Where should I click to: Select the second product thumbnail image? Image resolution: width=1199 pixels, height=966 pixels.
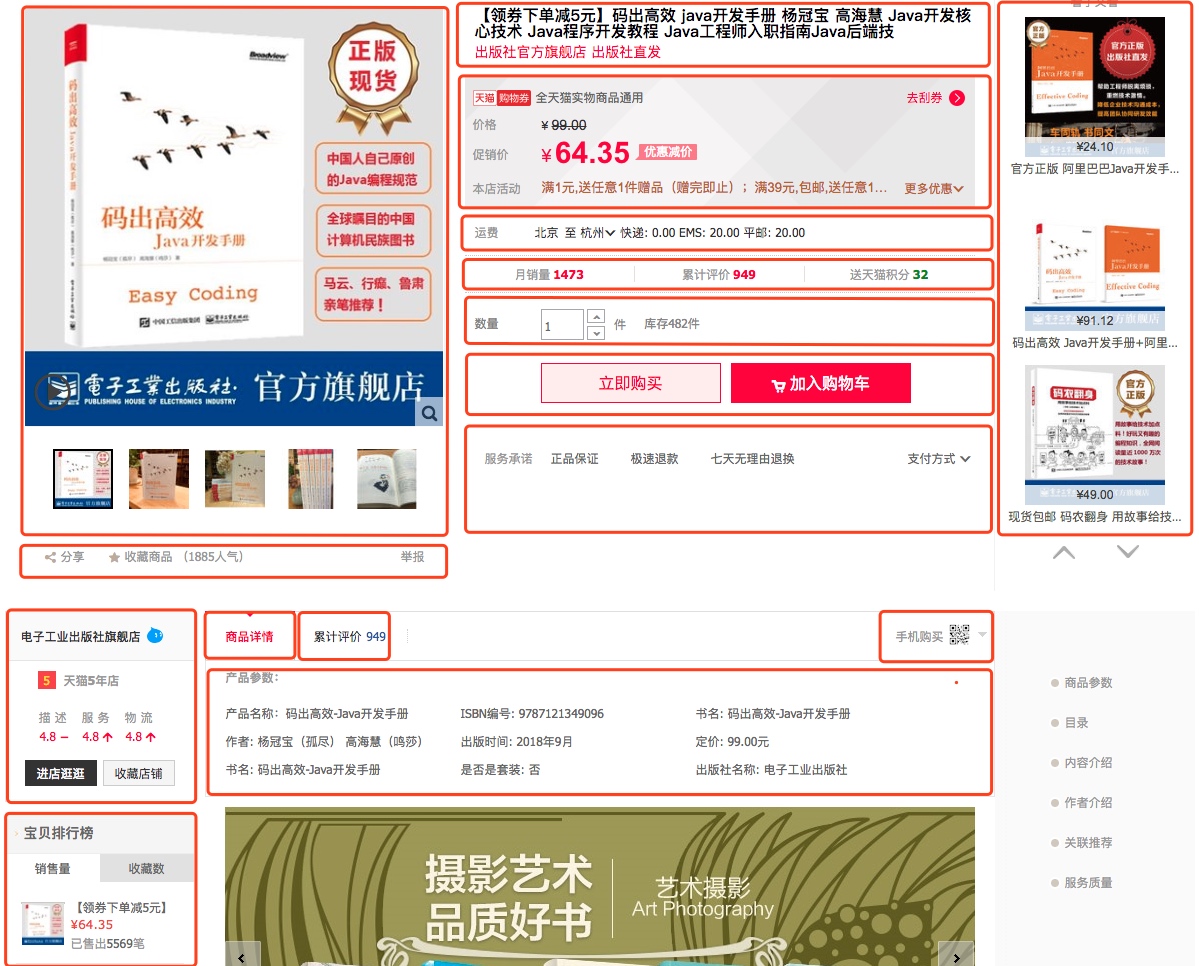tap(159, 479)
